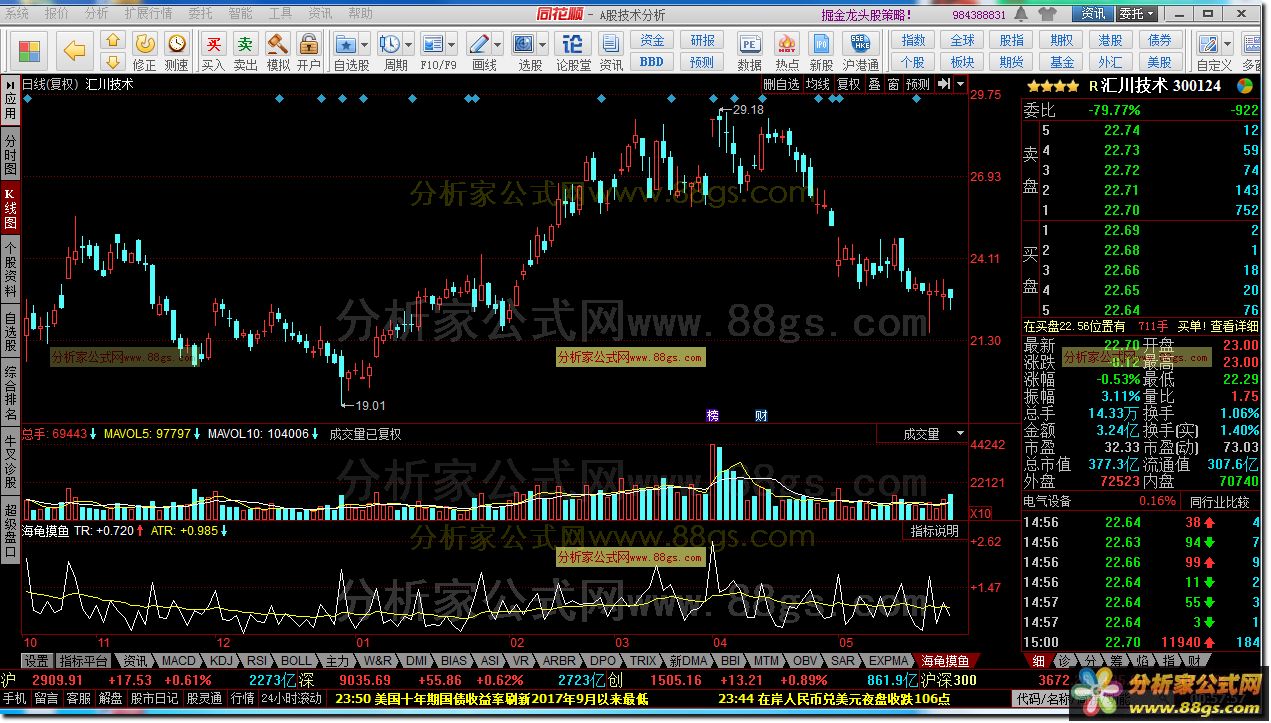Open the 新股 IPO icon
The image size is (1271, 723).
tap(821, 51)
